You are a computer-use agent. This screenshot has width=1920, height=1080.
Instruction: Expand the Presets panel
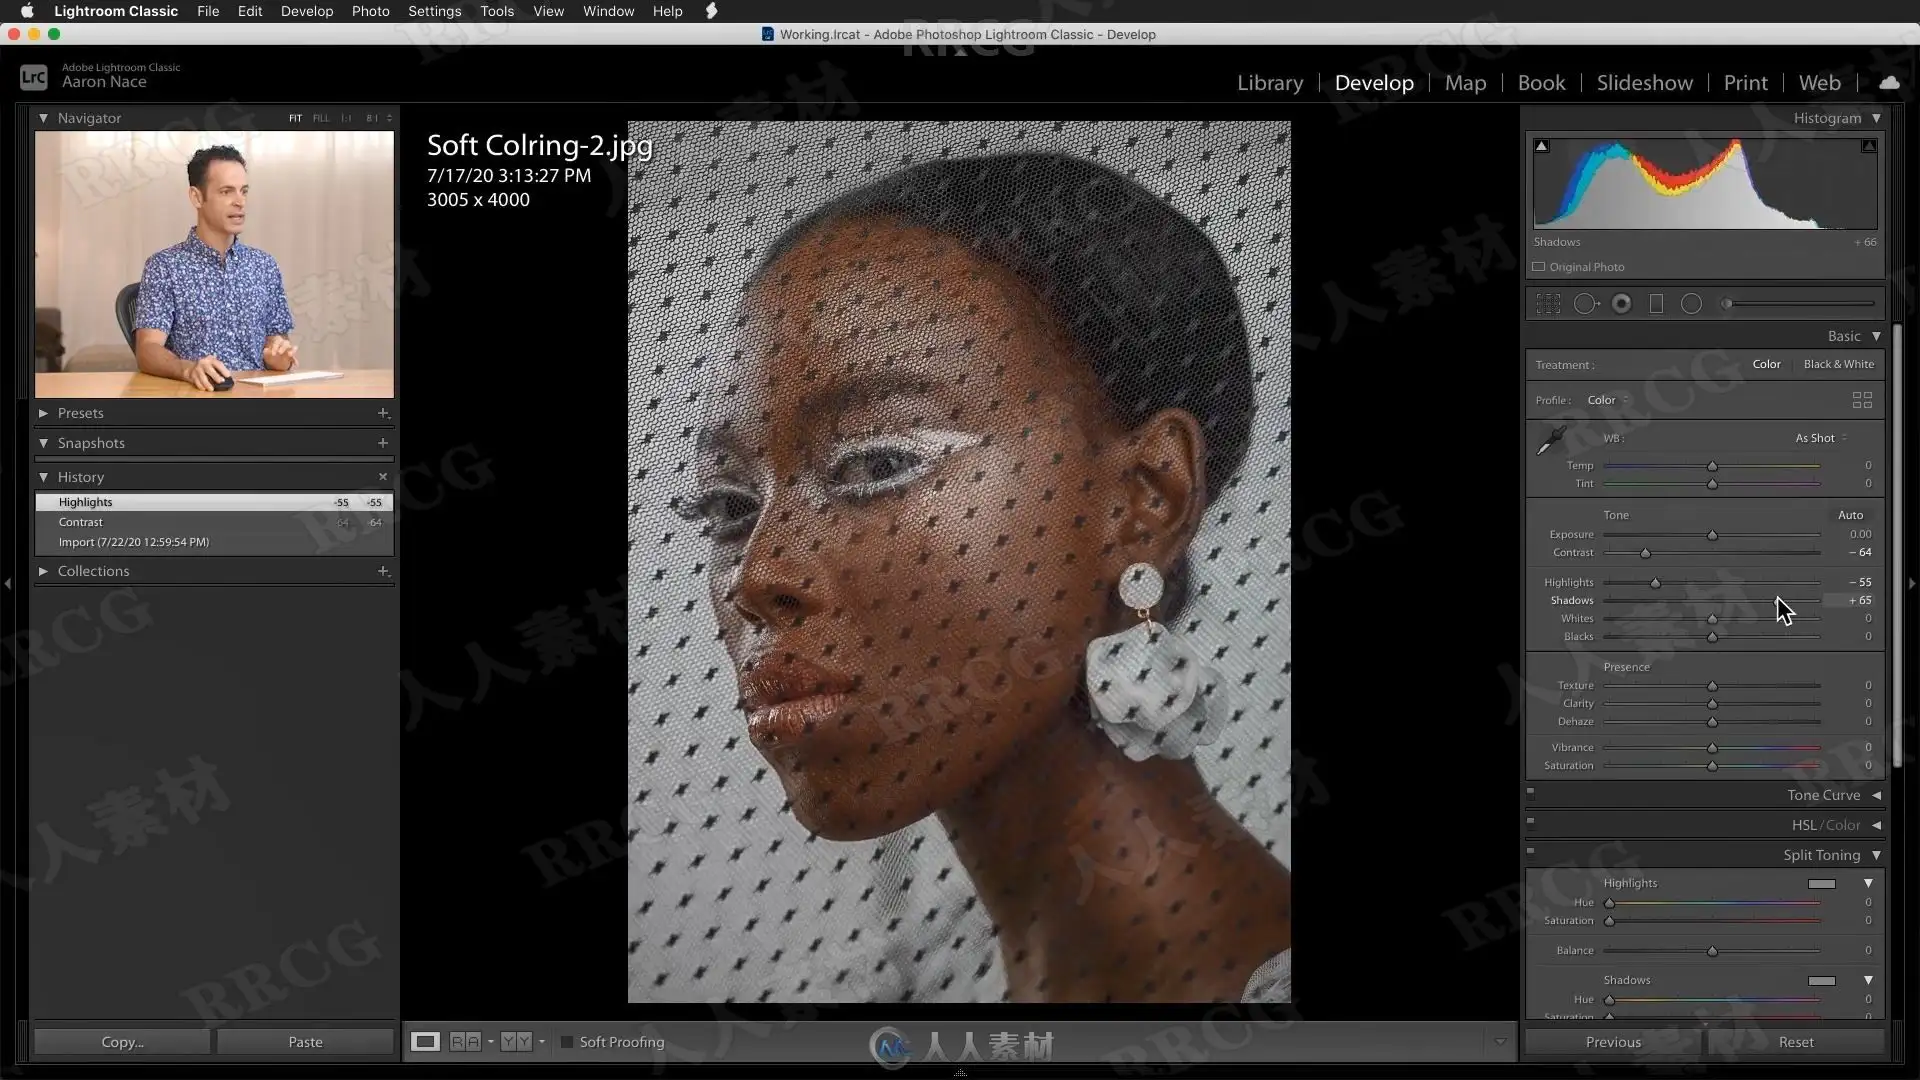click(43, 413)
